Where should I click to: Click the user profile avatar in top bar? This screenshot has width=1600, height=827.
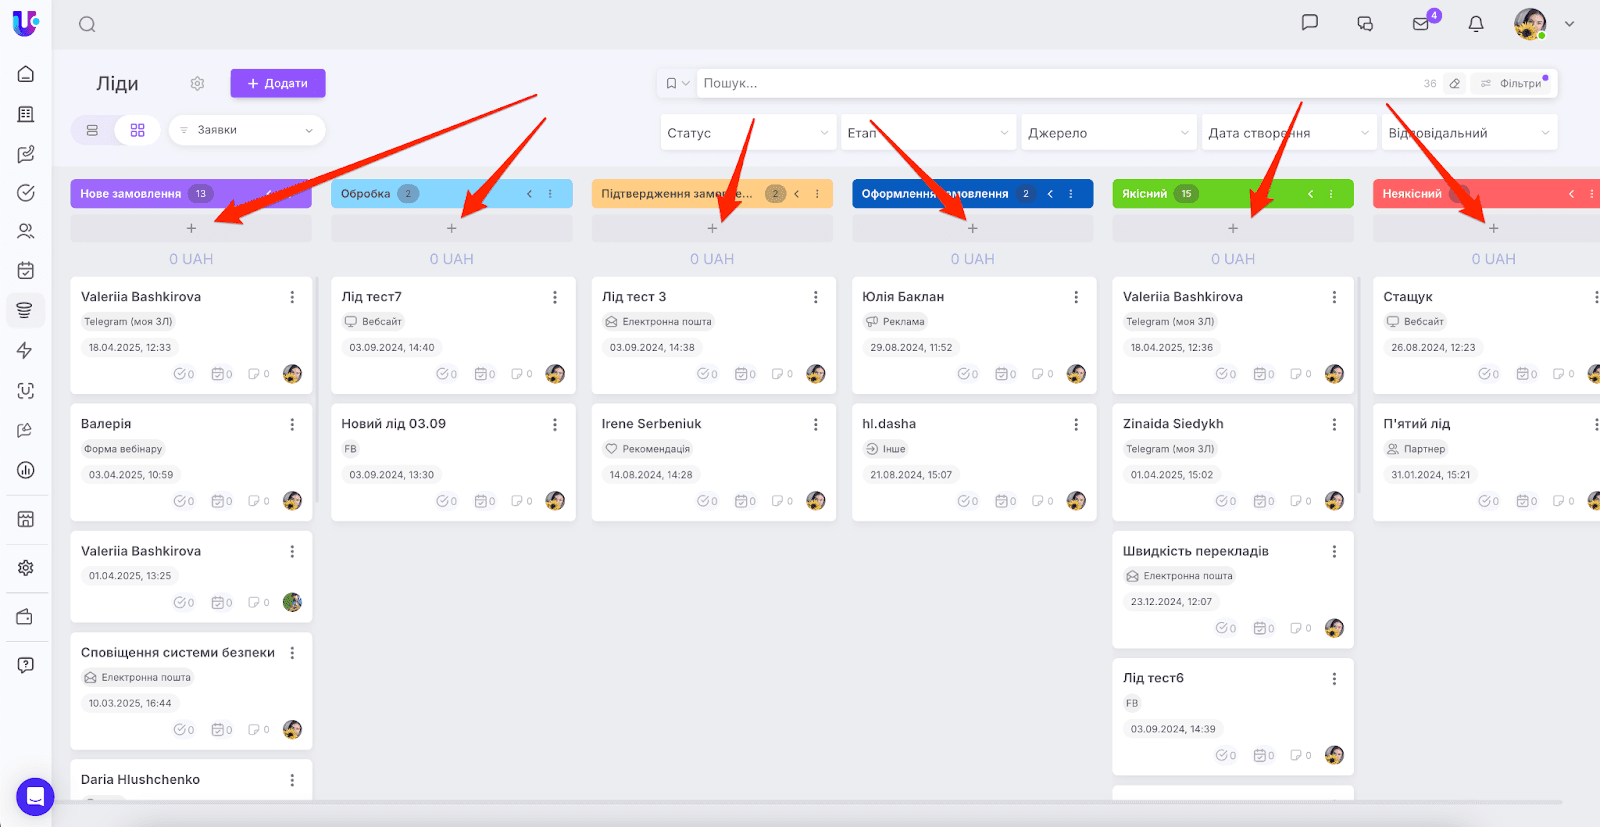pyautogui.click(x=1530, y=24)
